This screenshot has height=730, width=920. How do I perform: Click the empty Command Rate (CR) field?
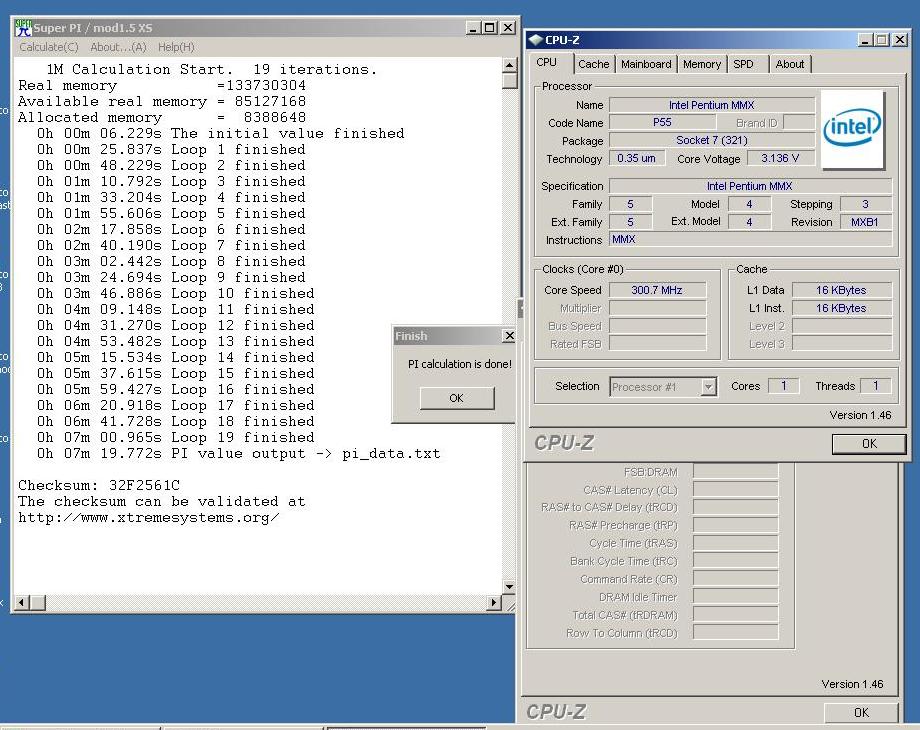pos(736,579)
